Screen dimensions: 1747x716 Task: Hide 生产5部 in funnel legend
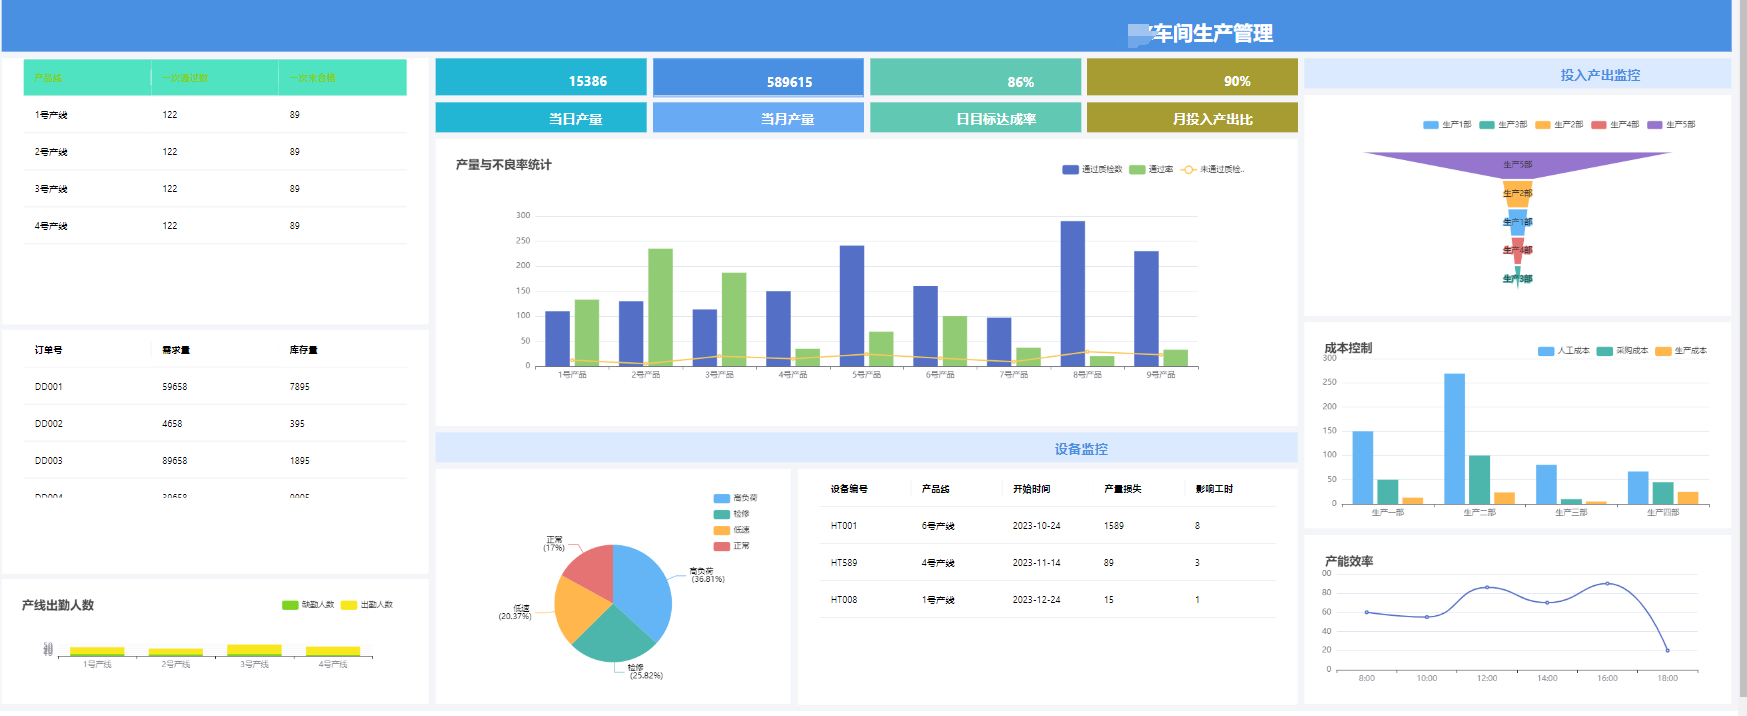click(1654, 125)
